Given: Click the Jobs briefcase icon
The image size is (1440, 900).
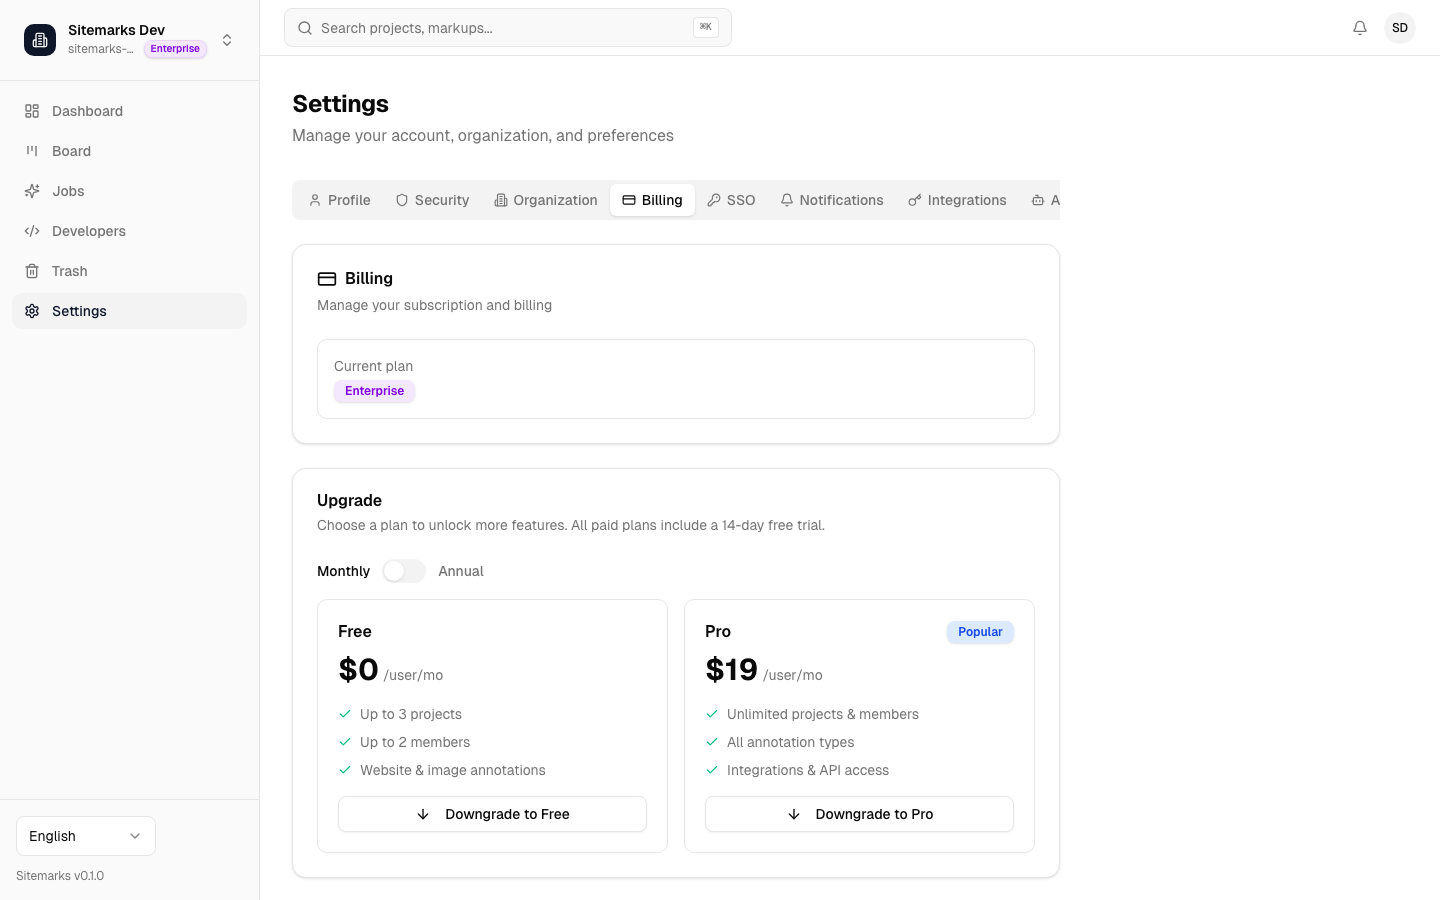Looking at the screenshot, I should tap(32, 191).
